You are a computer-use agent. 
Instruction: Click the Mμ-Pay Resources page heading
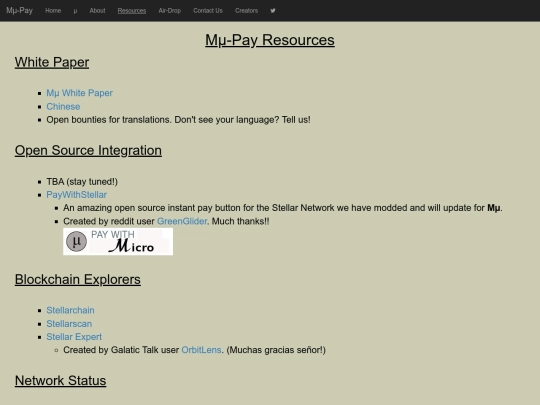[270, 40]
